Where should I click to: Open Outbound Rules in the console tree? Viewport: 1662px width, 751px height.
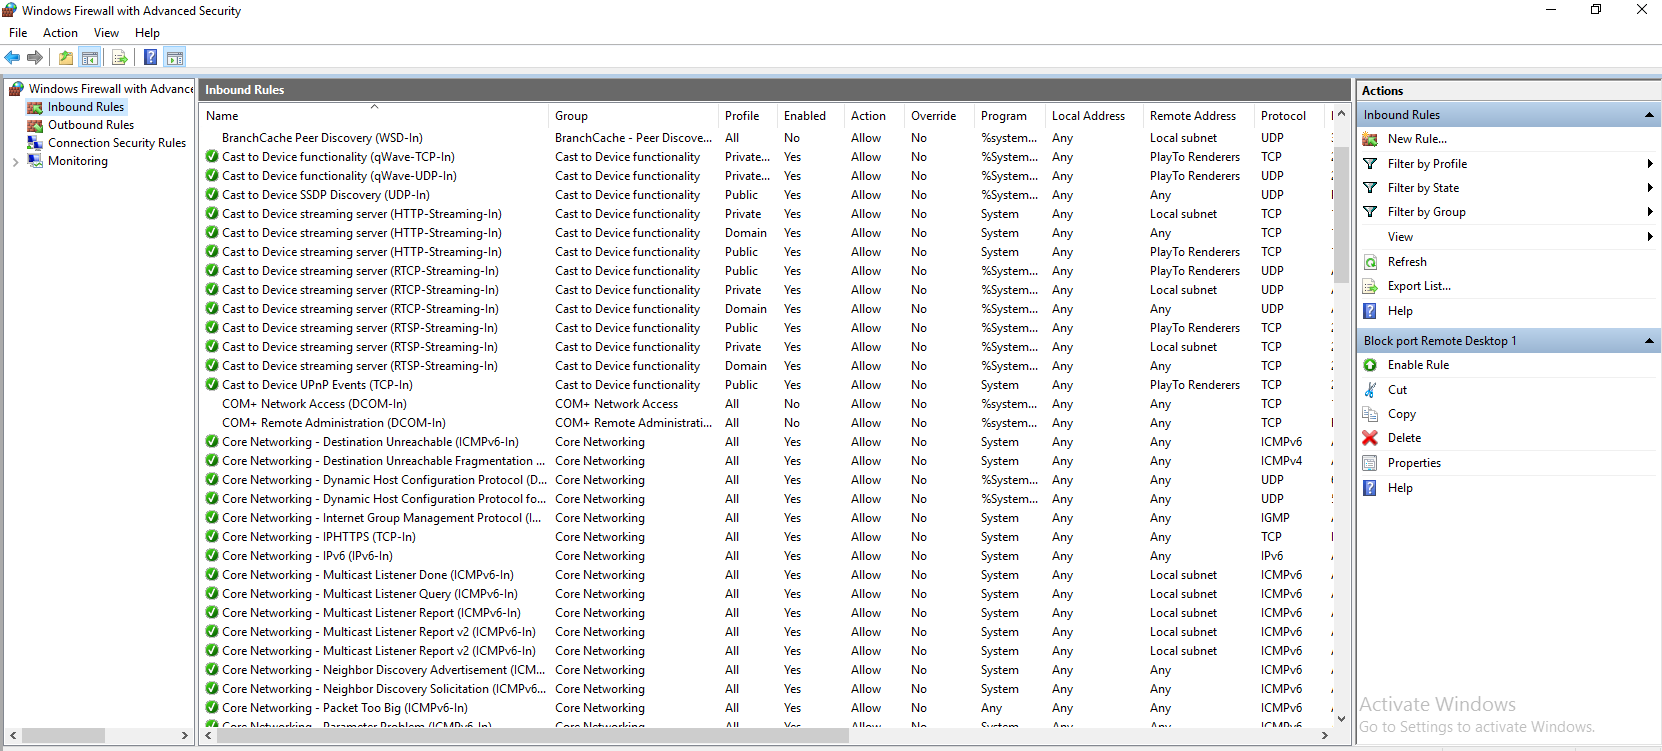point(91,125)
